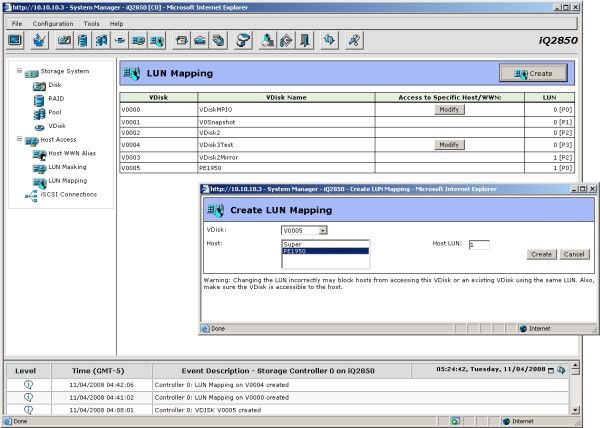600x428 pixels.
Task: Click the Storage System tree node icon
Action: [31, 73]
